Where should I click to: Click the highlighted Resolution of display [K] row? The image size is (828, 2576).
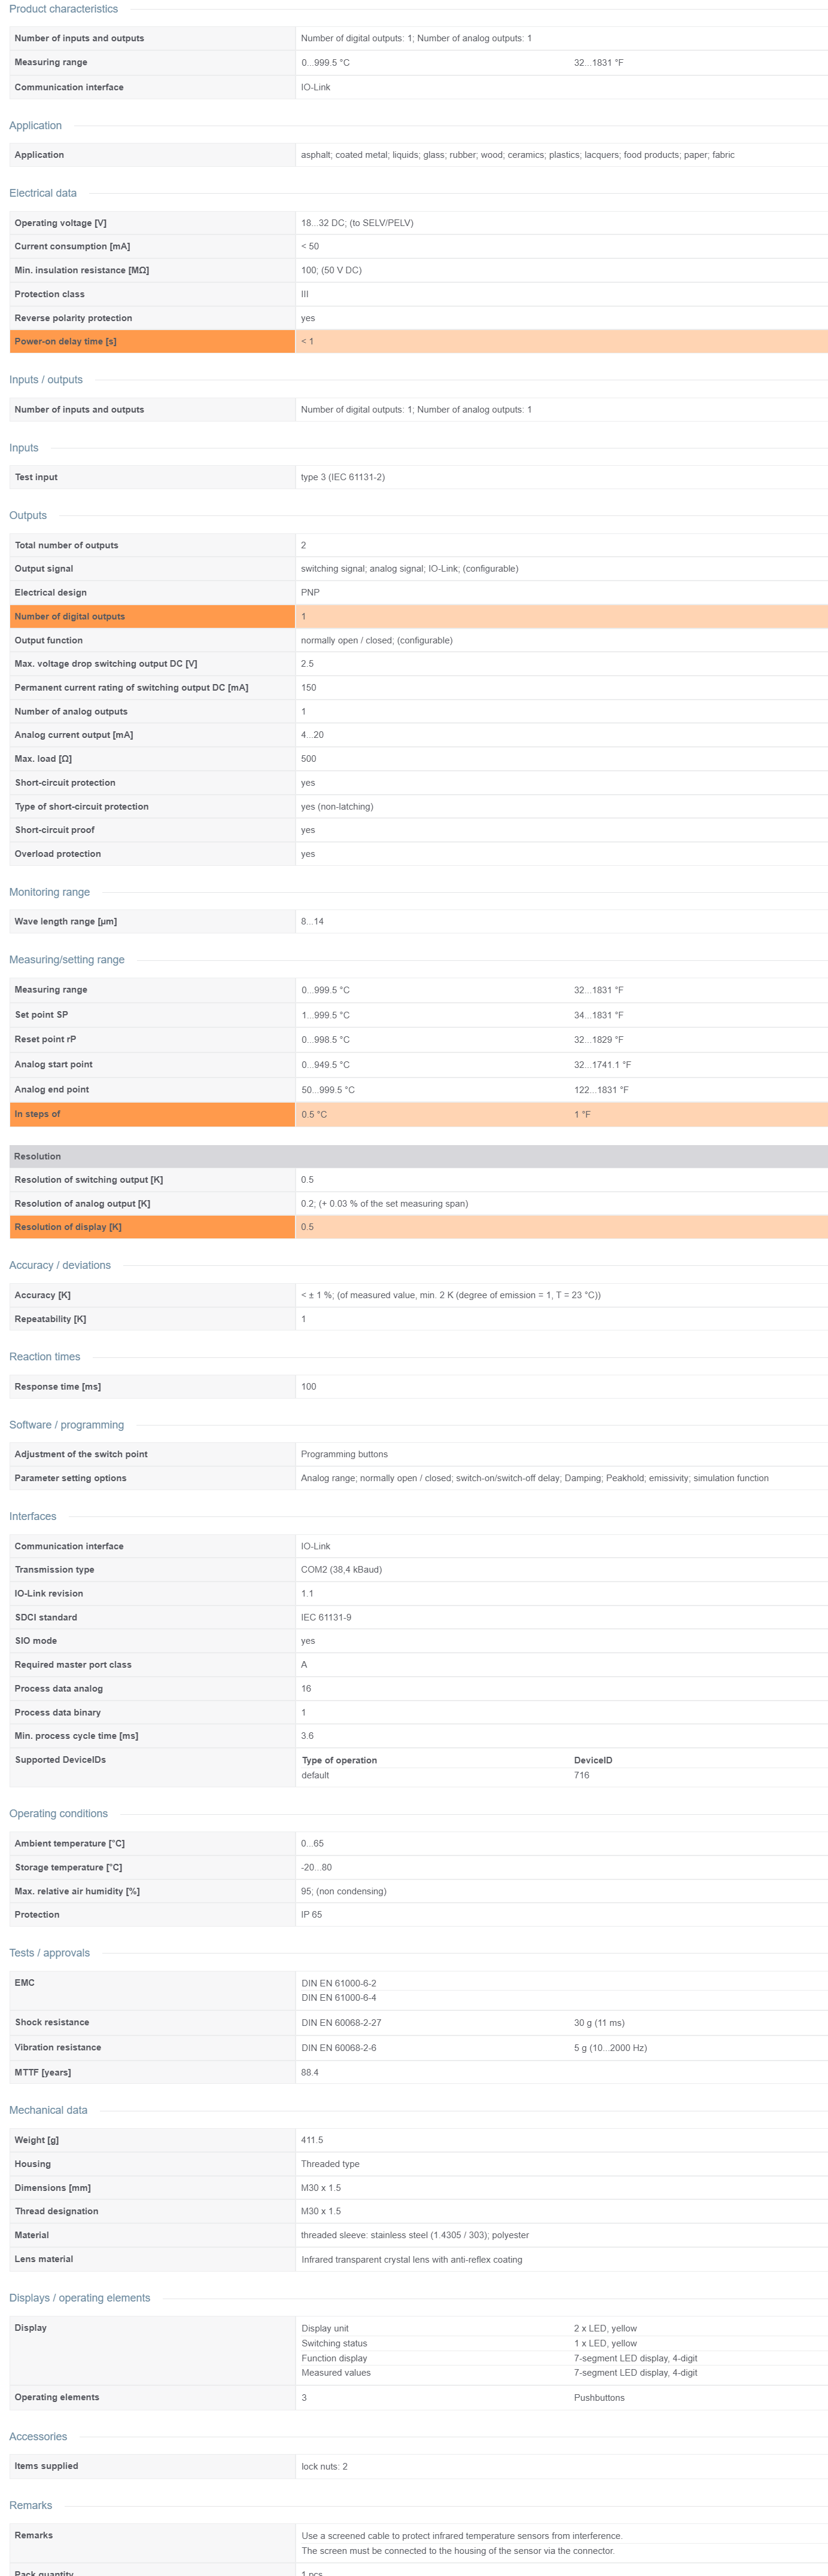point(418,1227)
